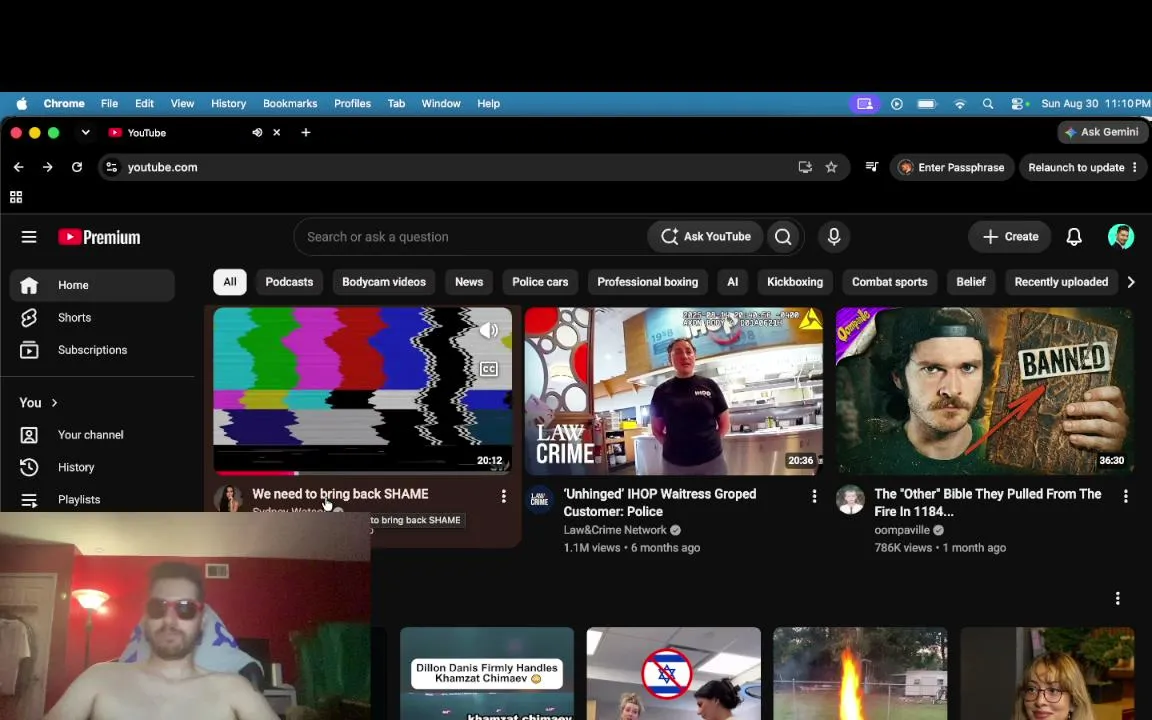Open the screen mirroring menu bar icon
This screenshot has width=1152, height=720.
(865, 104)
